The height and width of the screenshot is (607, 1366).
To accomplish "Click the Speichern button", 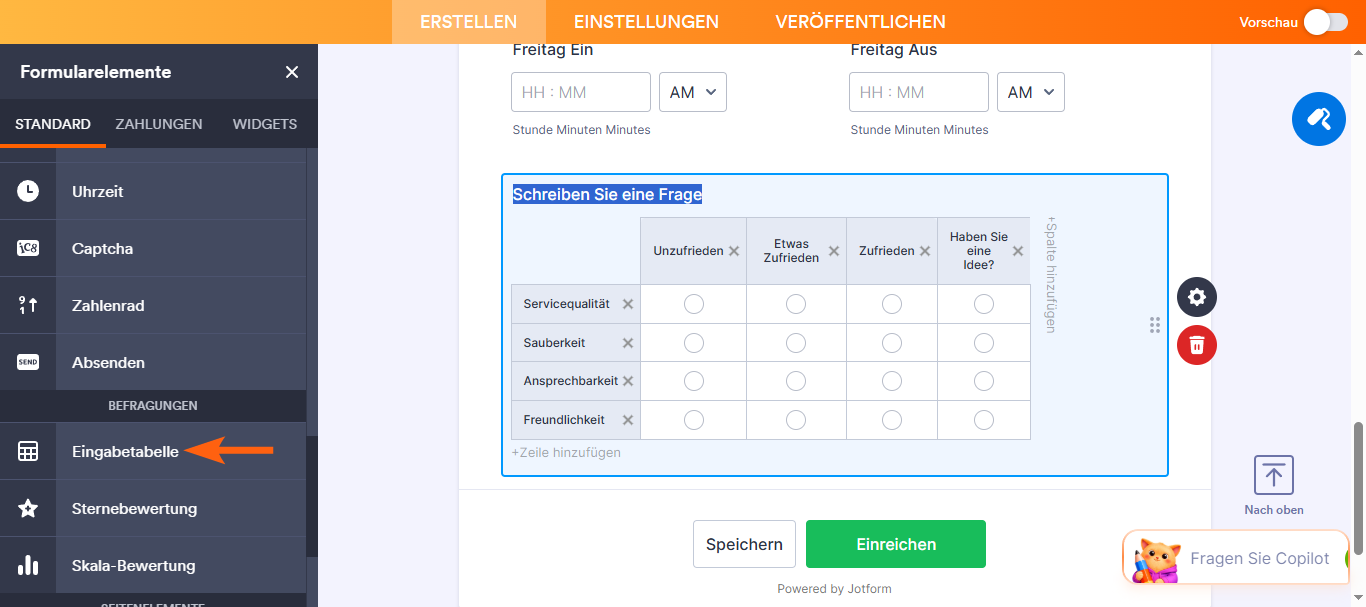I will (x=744, y=544).
